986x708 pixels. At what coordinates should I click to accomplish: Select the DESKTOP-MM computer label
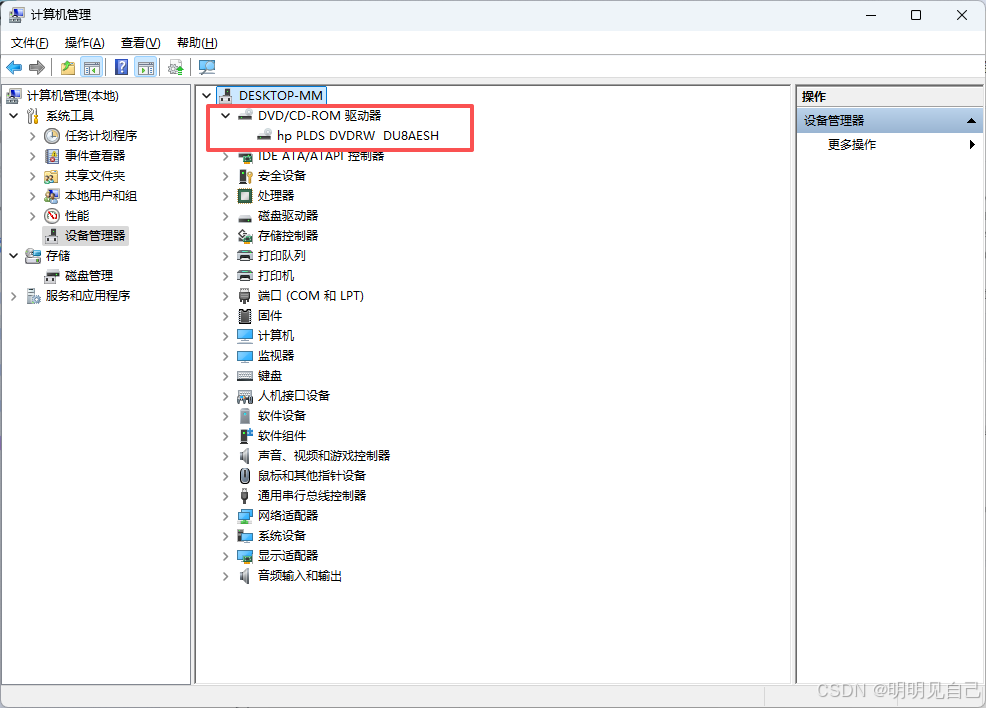(x=280, y=96)
